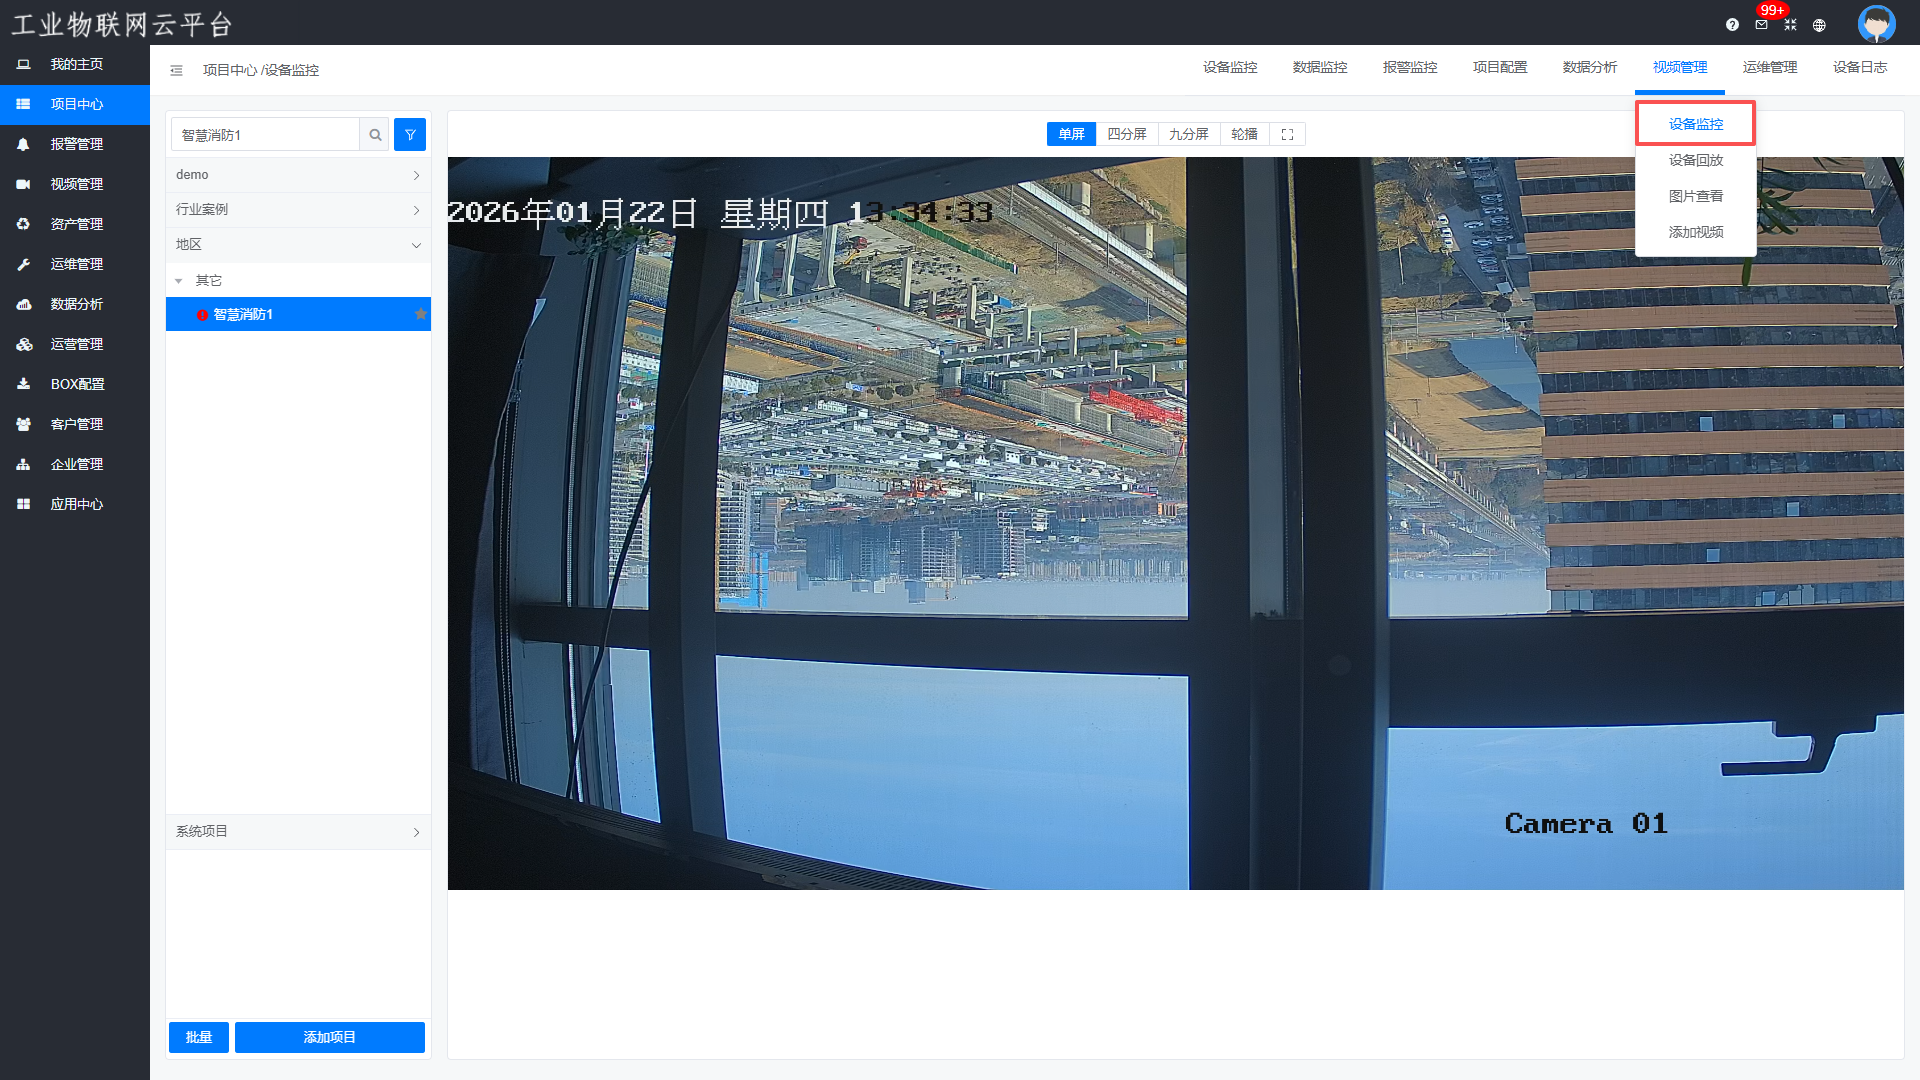Click the globe language icon
The image size is (1920, 1080).
coord(1819,25)
